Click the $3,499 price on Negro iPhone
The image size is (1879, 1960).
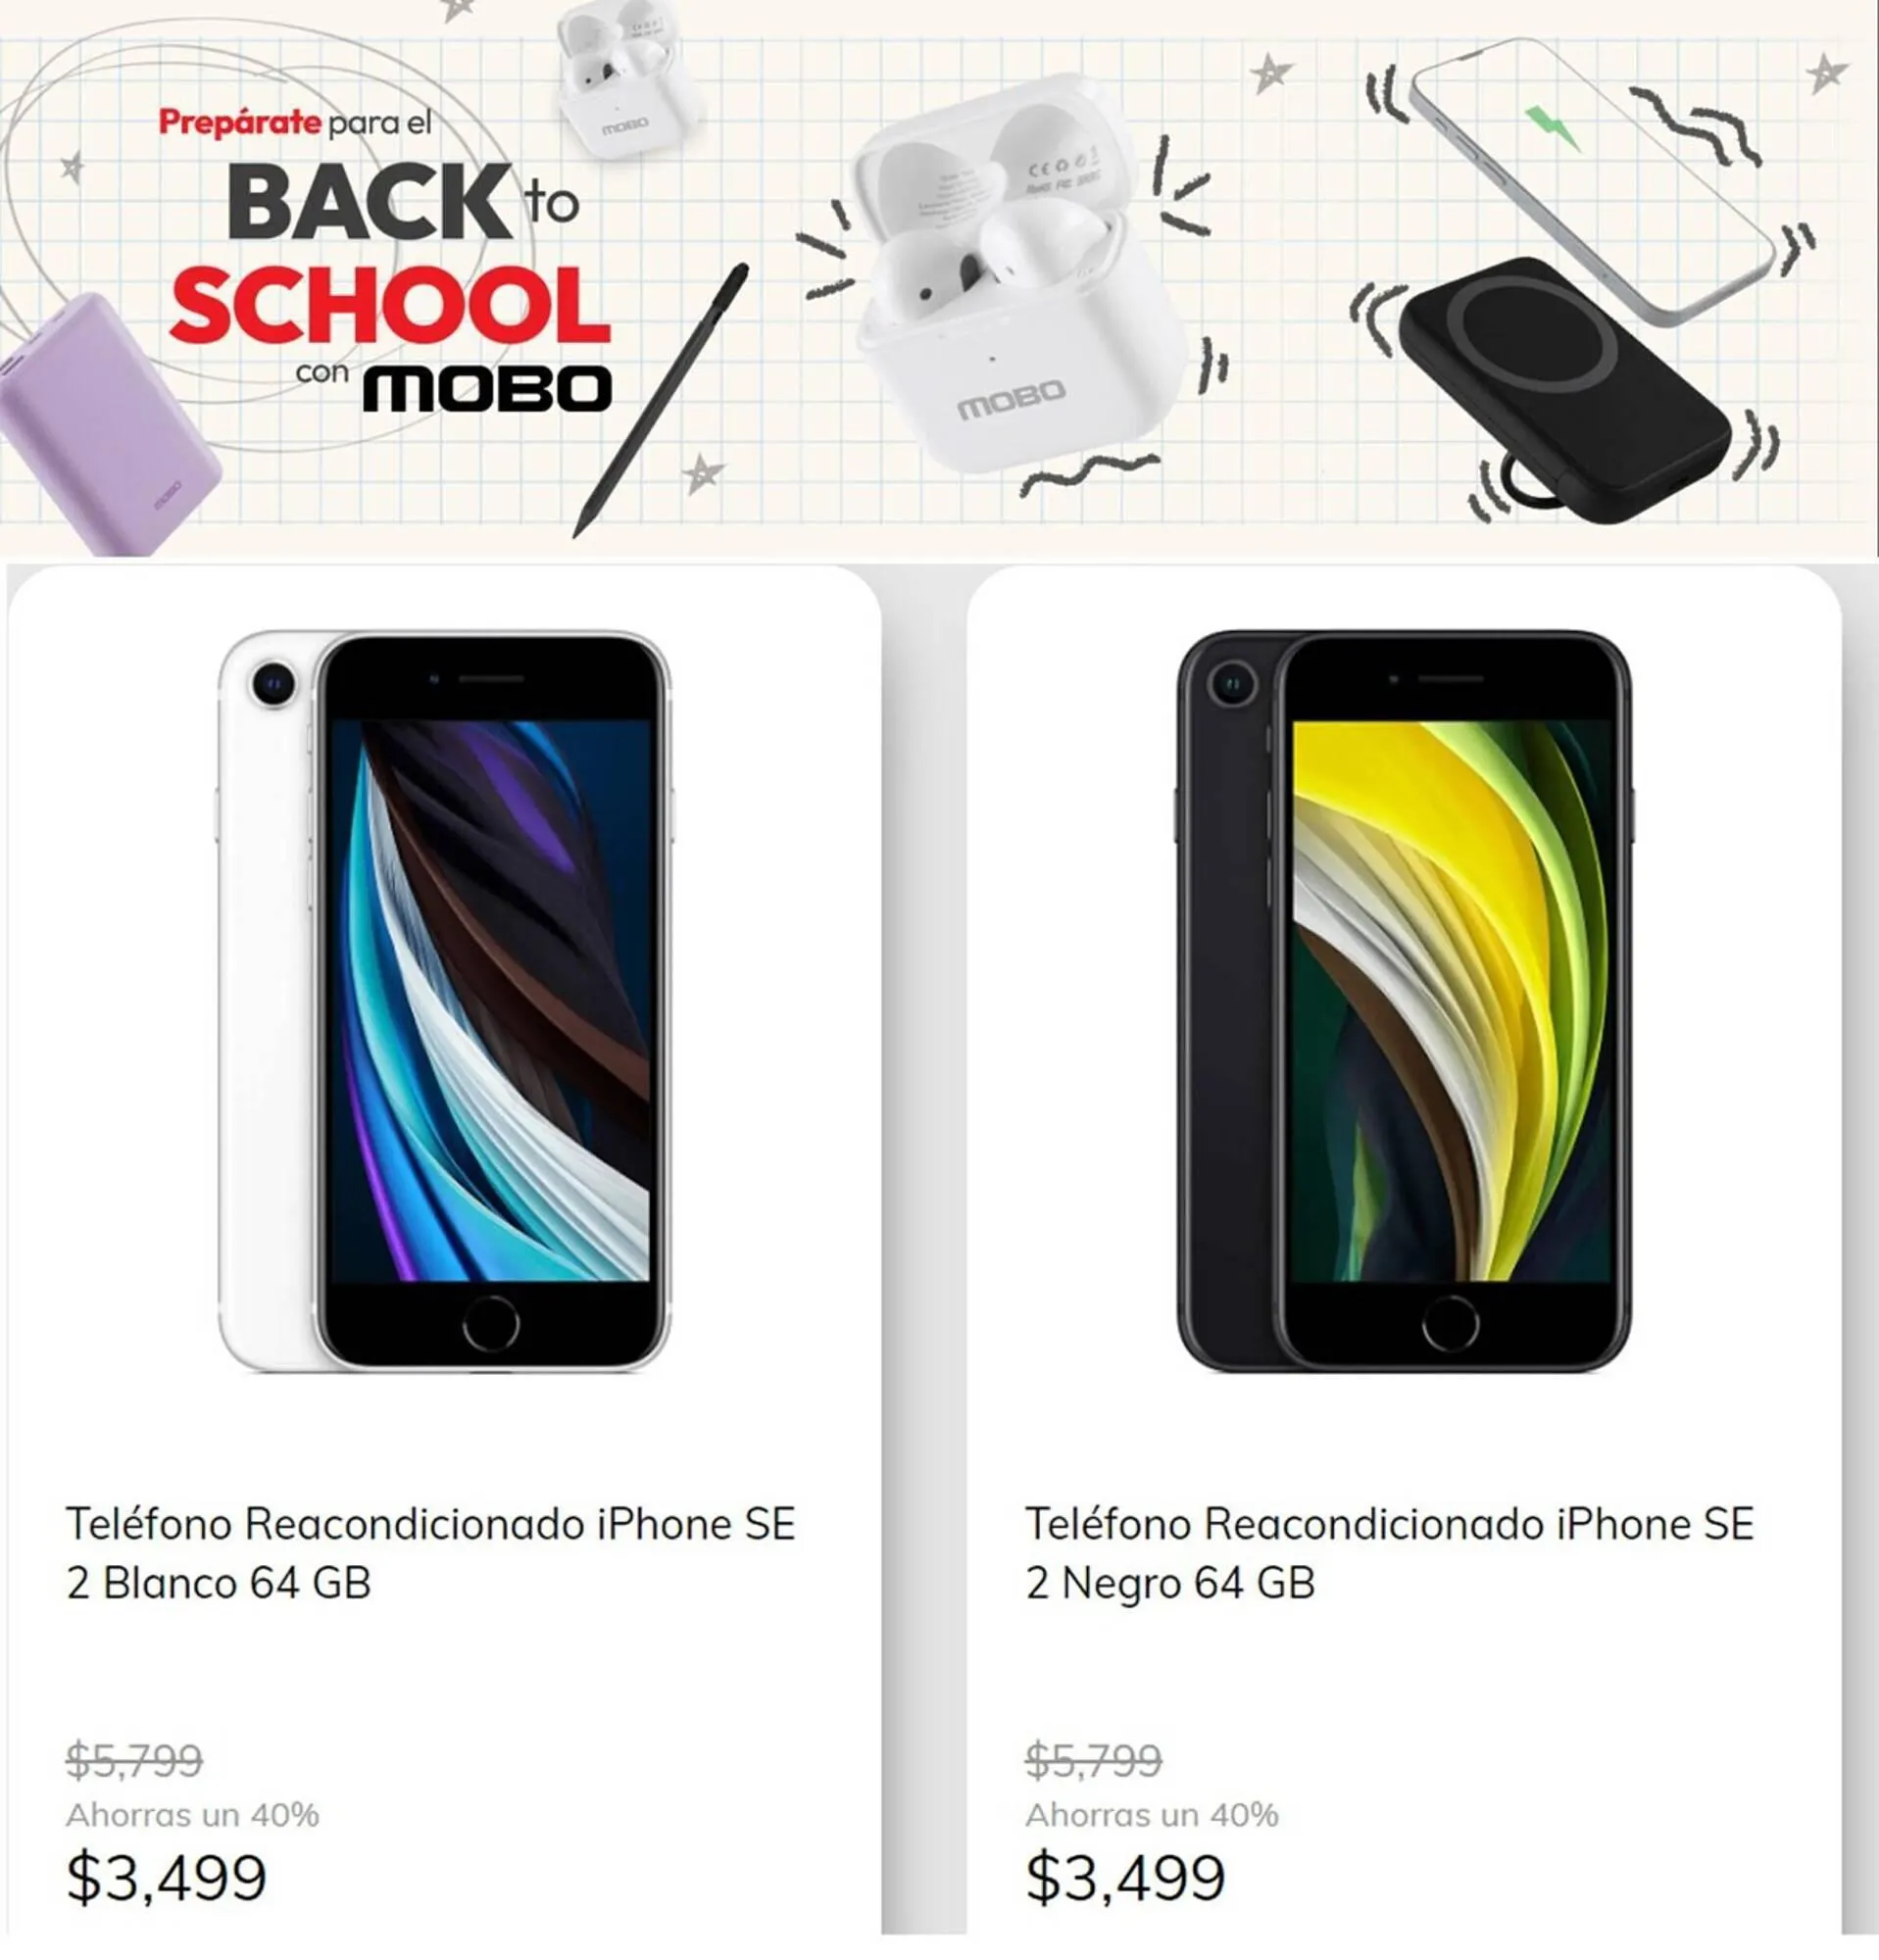[x=1125, y=1877]
